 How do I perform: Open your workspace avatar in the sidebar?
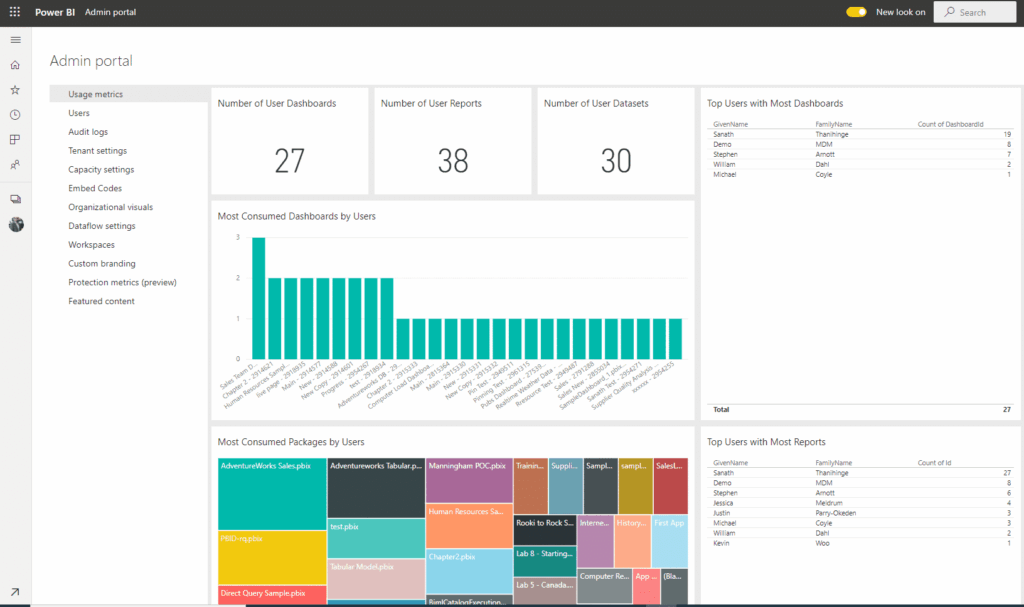(14, 225)
